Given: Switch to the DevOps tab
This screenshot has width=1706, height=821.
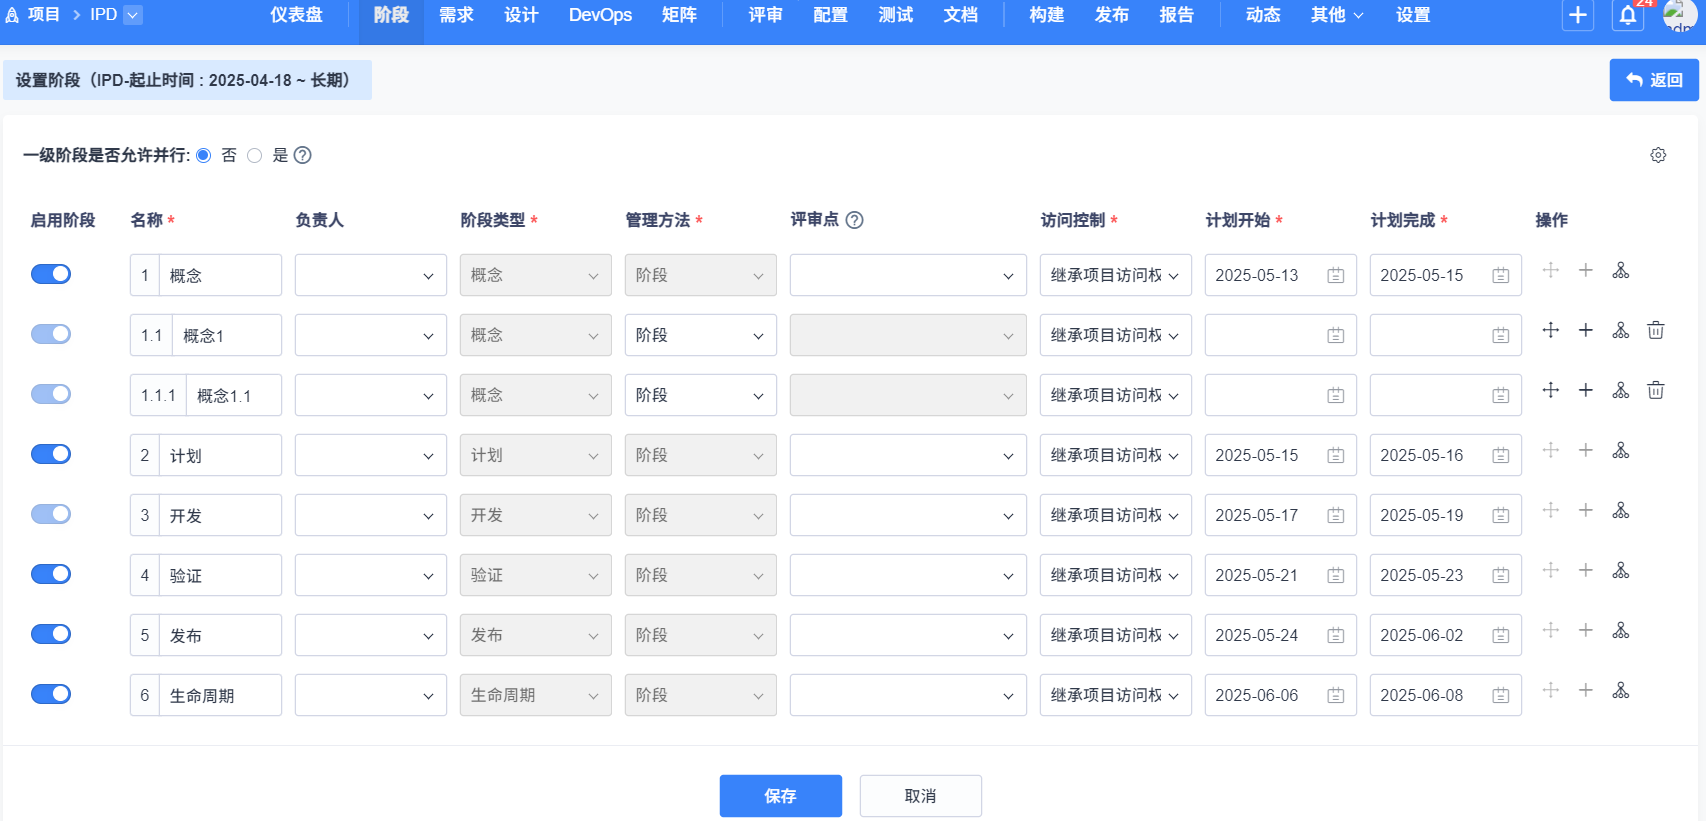Looking at the screenshot, I should coord(600,15).
